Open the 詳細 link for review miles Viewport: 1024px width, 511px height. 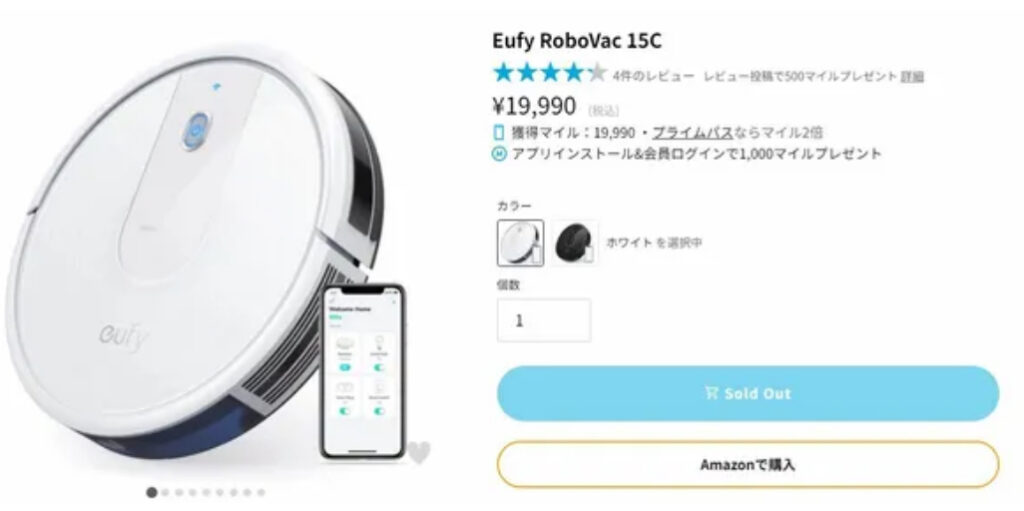(912, 76)
